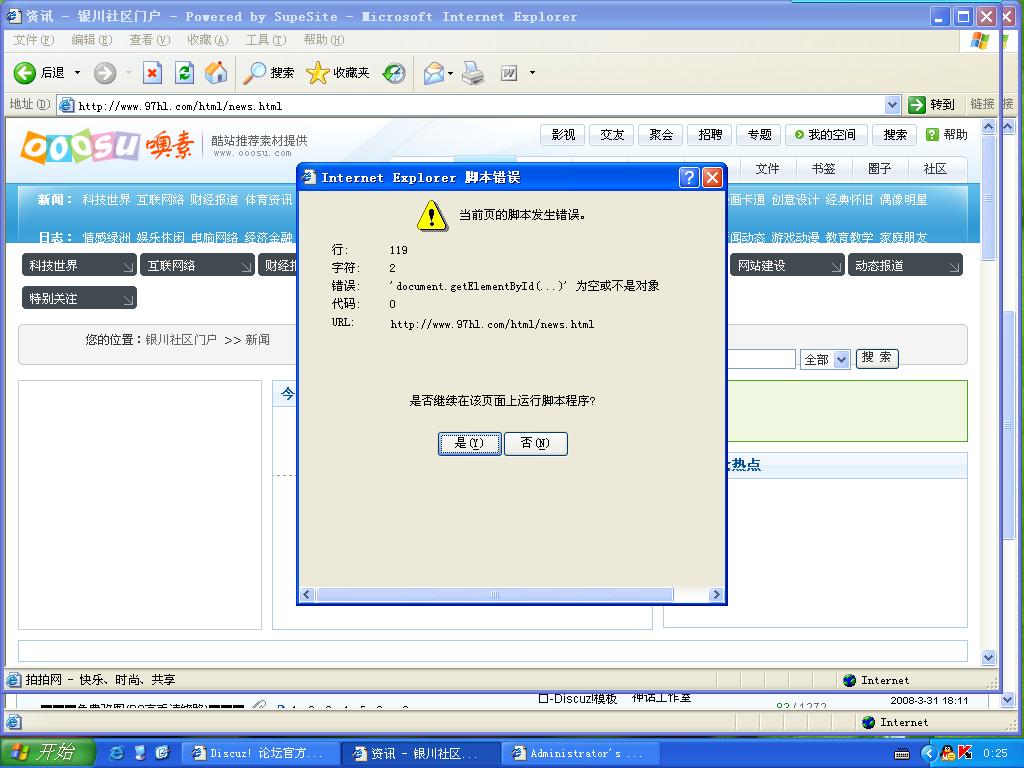This screenshot has height=768, width=1024.
Task: Go to the Home page icon
Action: point(216,72)
